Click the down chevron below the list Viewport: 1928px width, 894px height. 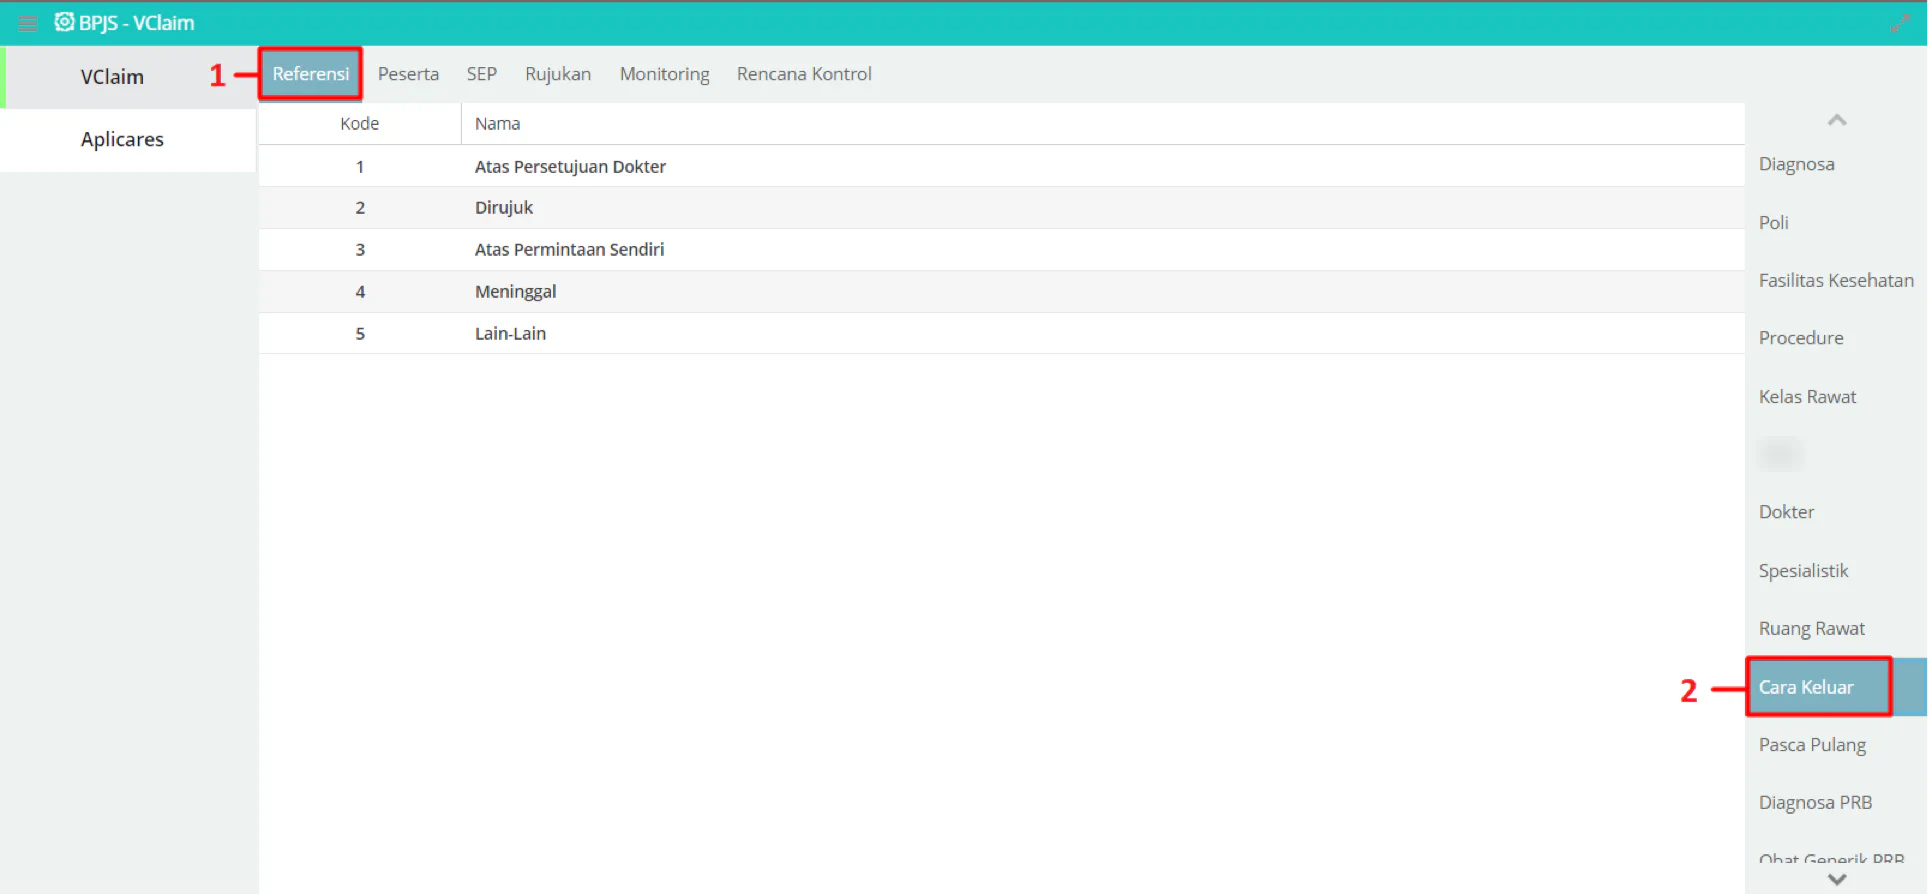pos(1837,880)
